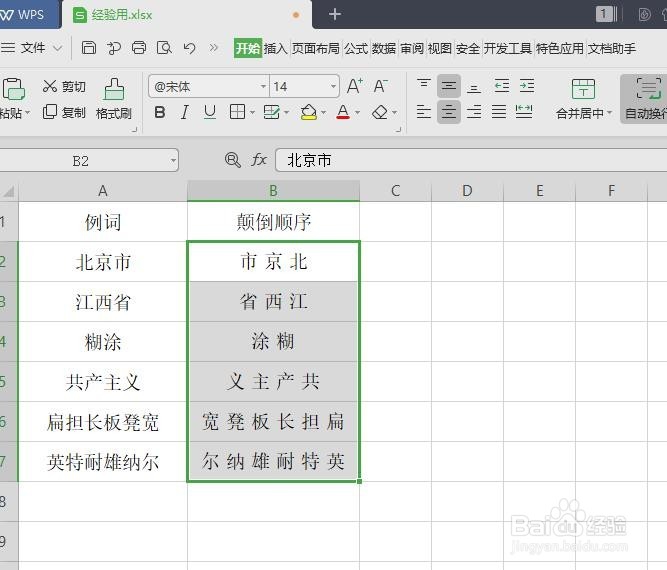The height and width of the screenshot is (570, 667).
Task: Align text left
Action: 424,112
